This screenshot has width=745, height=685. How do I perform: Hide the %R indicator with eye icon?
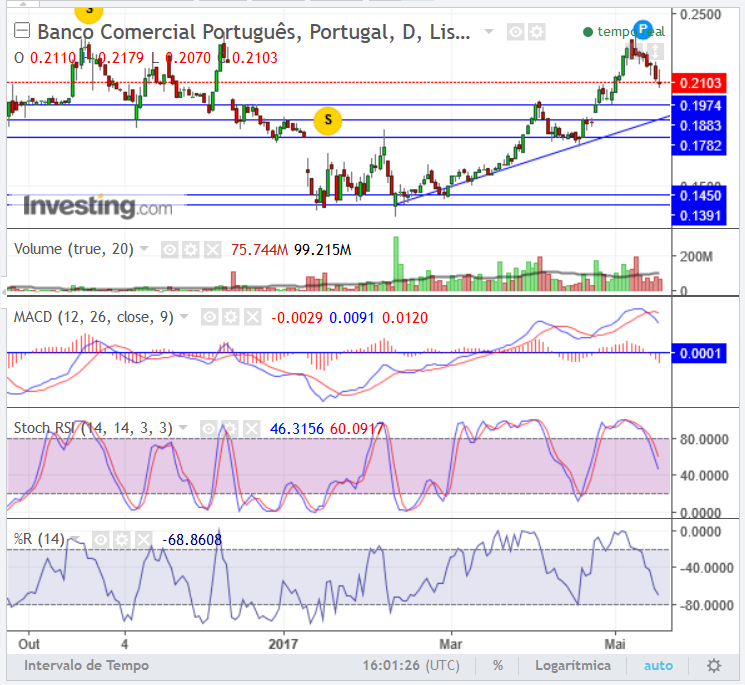pos(101,540)
